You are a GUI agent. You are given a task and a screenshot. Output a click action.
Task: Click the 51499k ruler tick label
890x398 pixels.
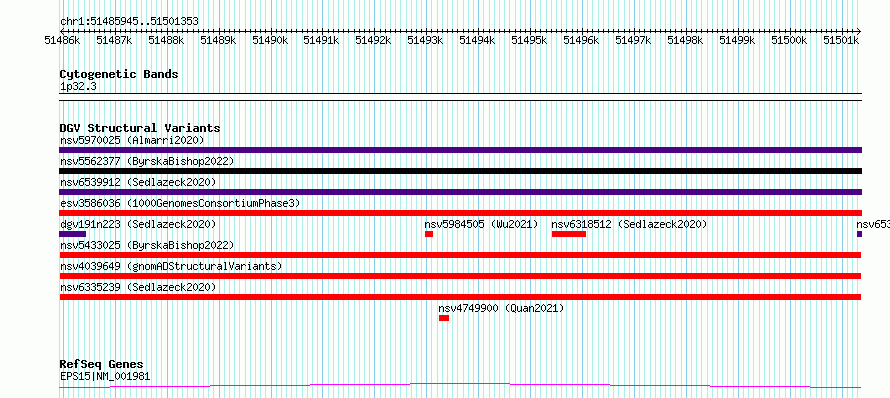737,40
